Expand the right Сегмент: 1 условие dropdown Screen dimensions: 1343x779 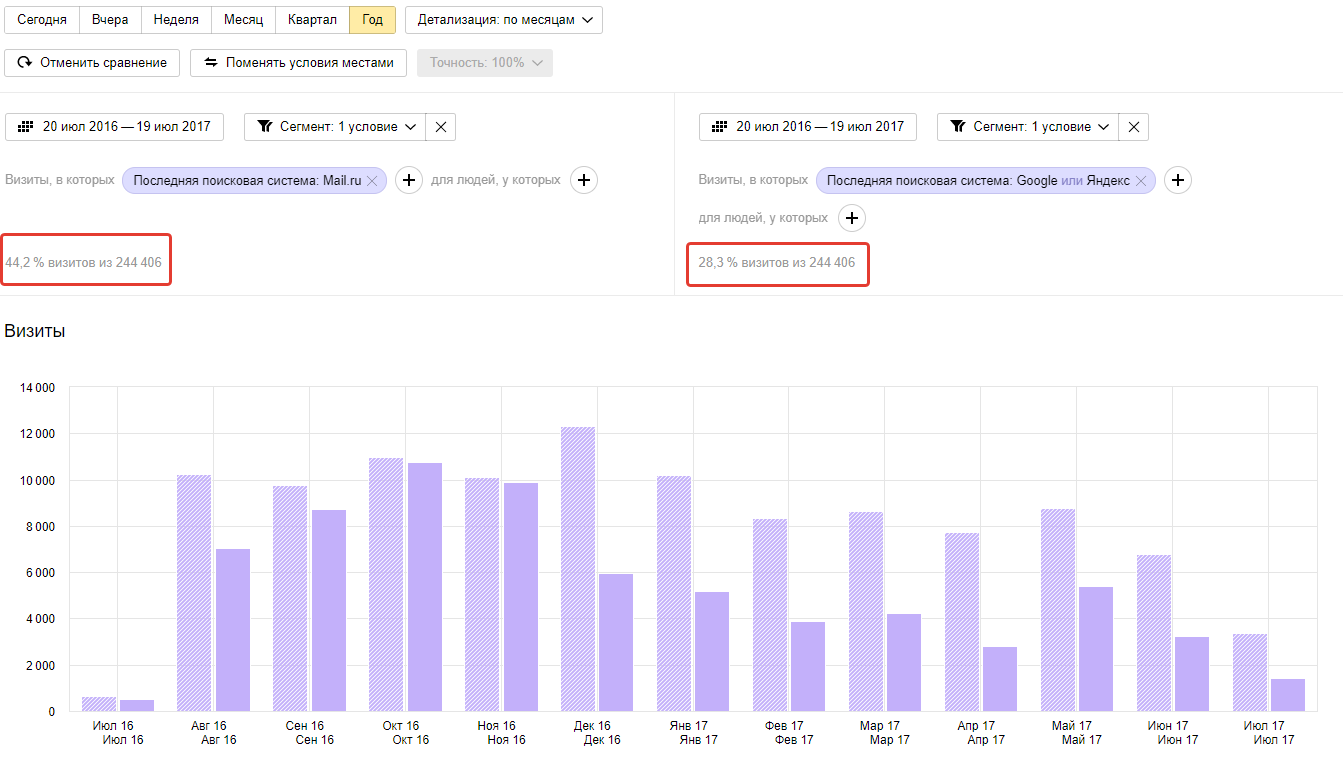(x=1028, y=127)
